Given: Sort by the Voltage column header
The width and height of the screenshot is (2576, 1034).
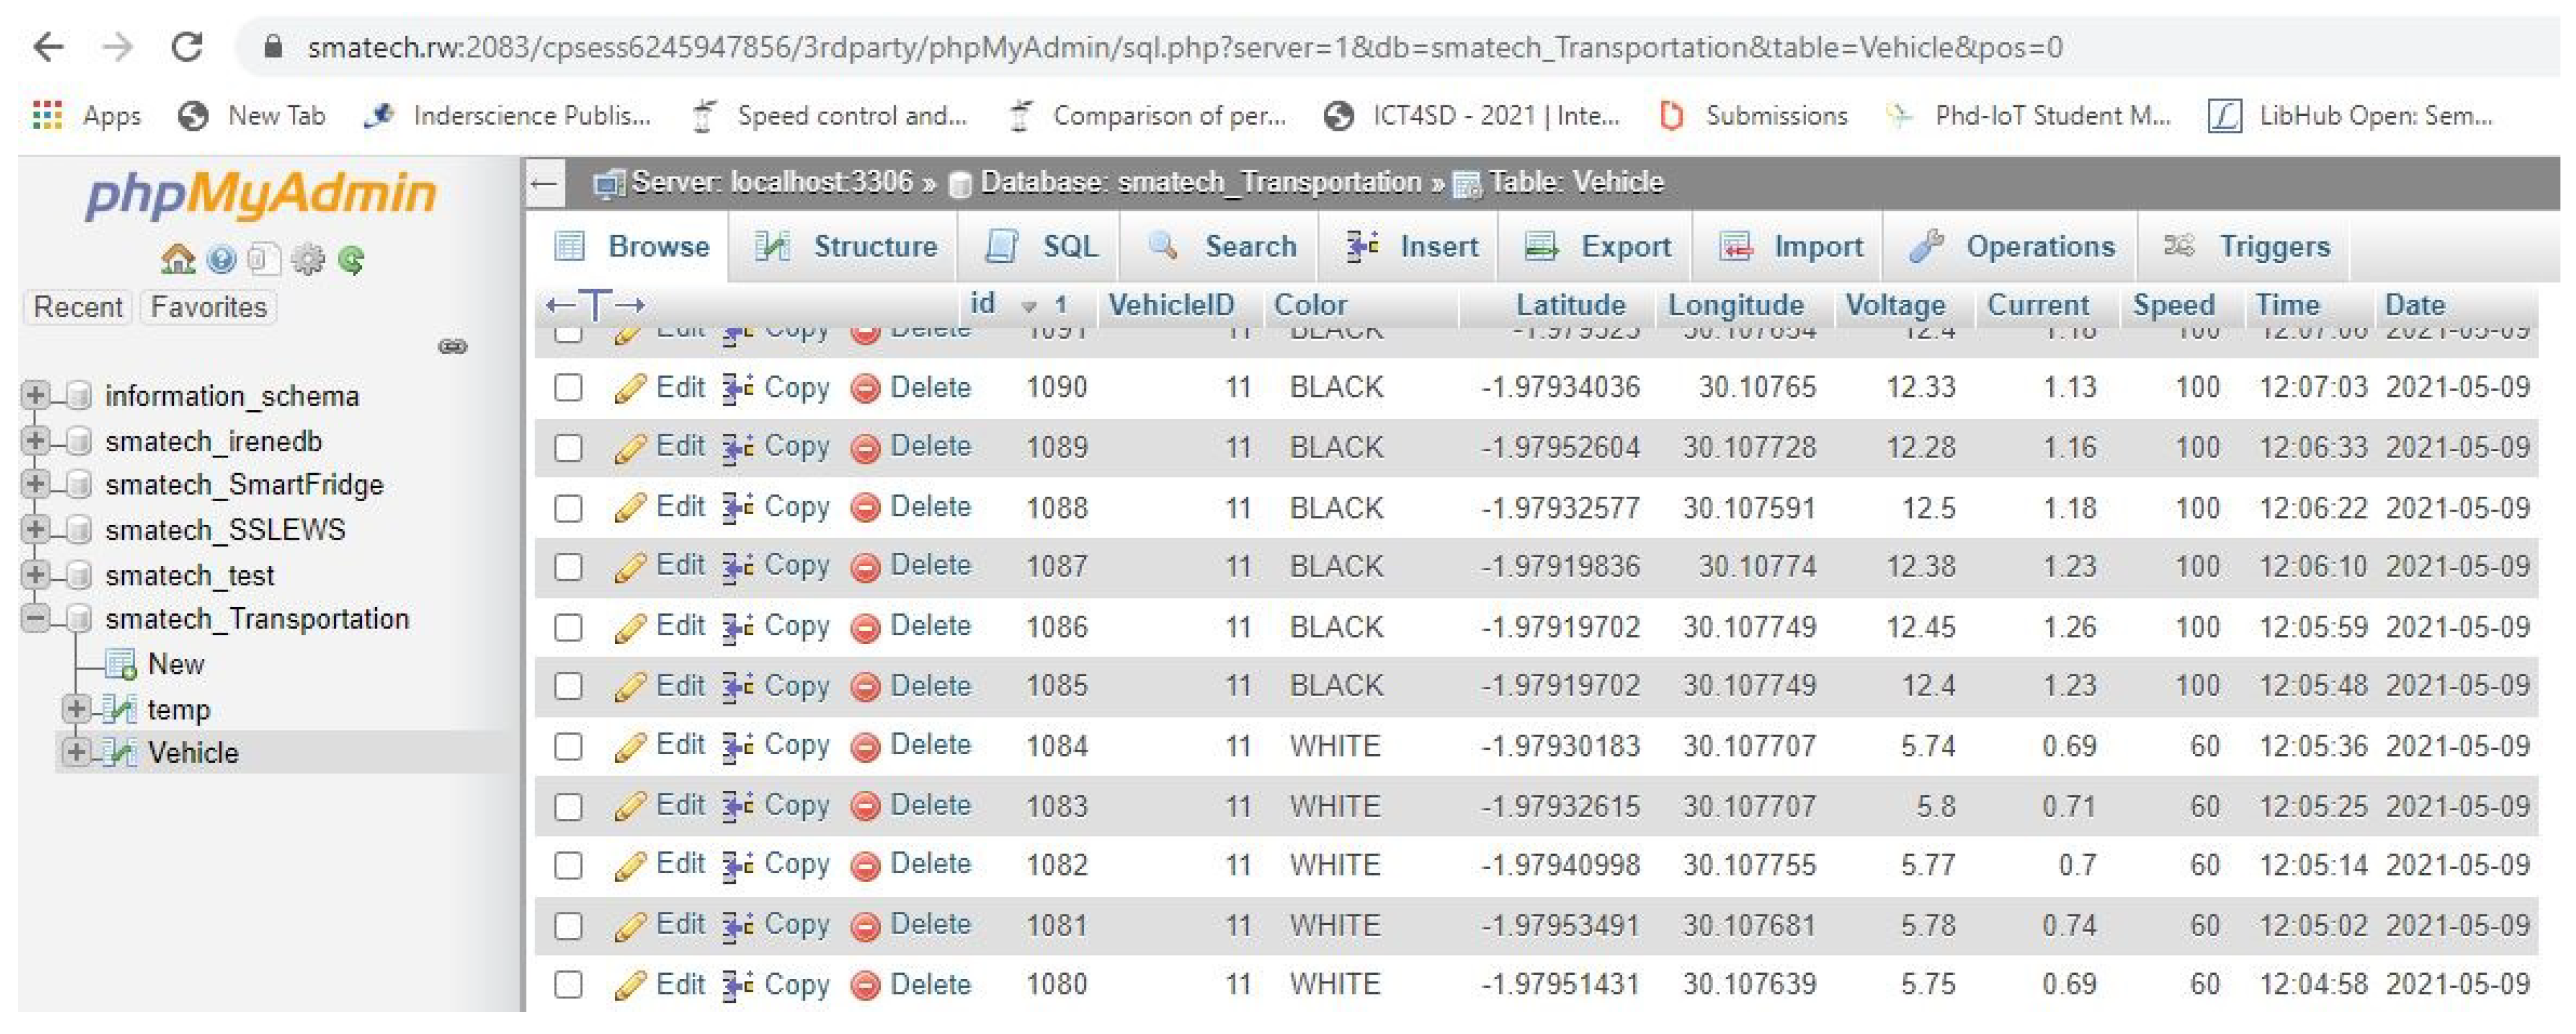Looking at the screenshot, I should [1894, 304].
